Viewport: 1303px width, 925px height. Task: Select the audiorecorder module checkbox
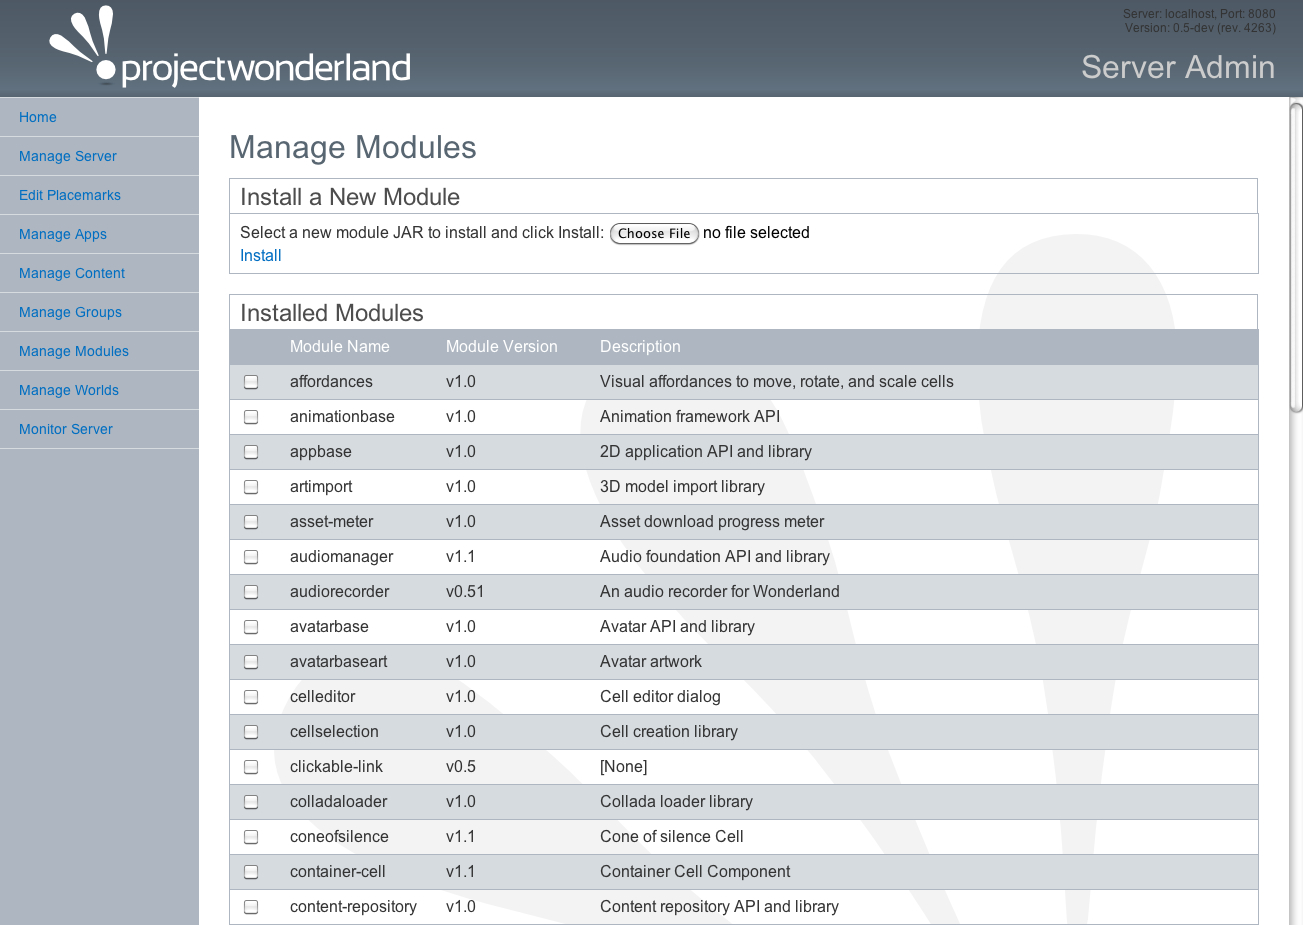pos(251,592)
